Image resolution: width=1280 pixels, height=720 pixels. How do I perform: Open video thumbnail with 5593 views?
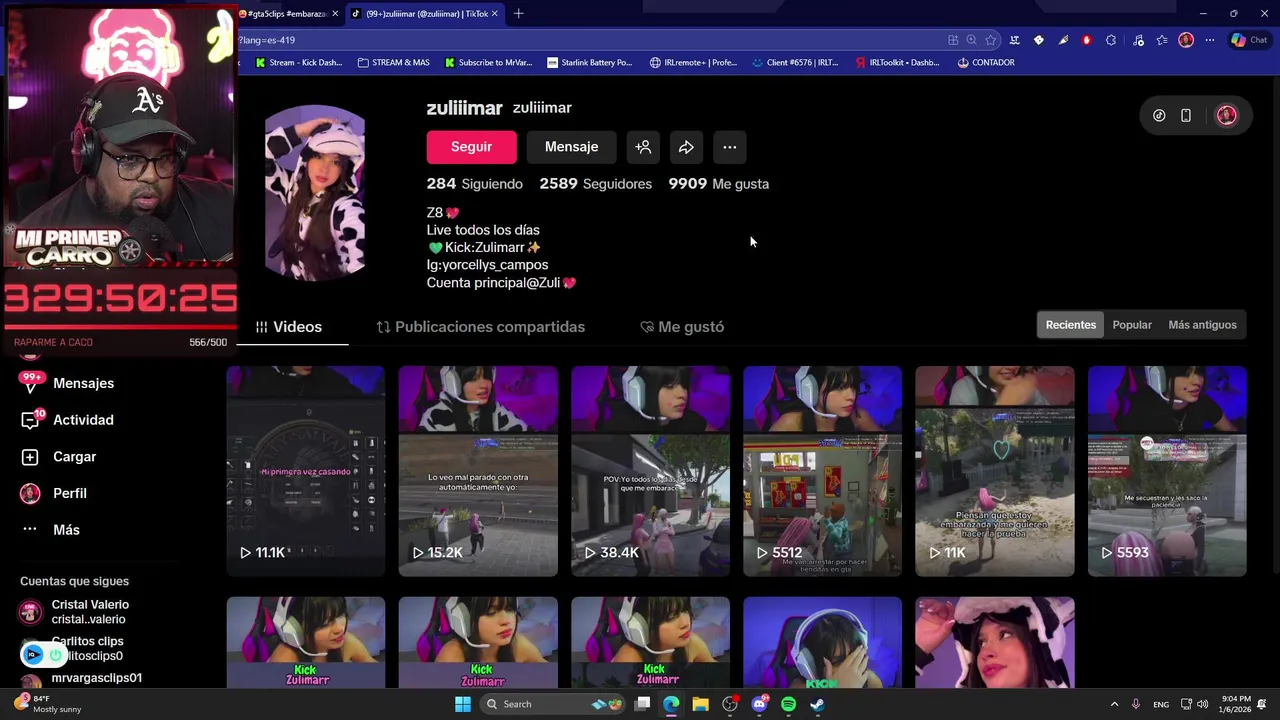pos(1167,471)
